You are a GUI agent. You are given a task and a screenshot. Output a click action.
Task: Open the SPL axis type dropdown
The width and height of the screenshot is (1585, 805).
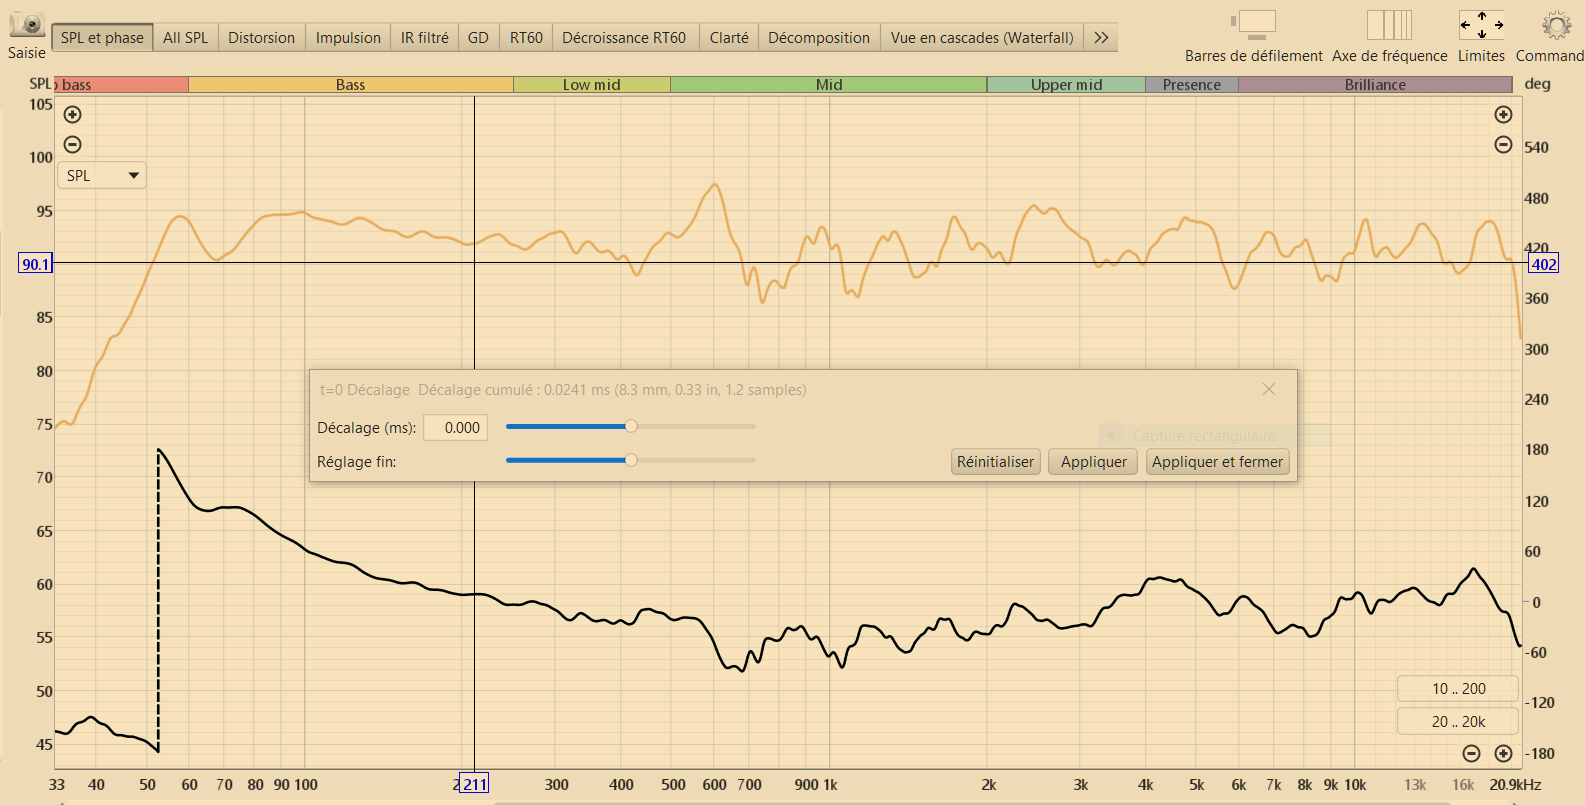point(102,176)
